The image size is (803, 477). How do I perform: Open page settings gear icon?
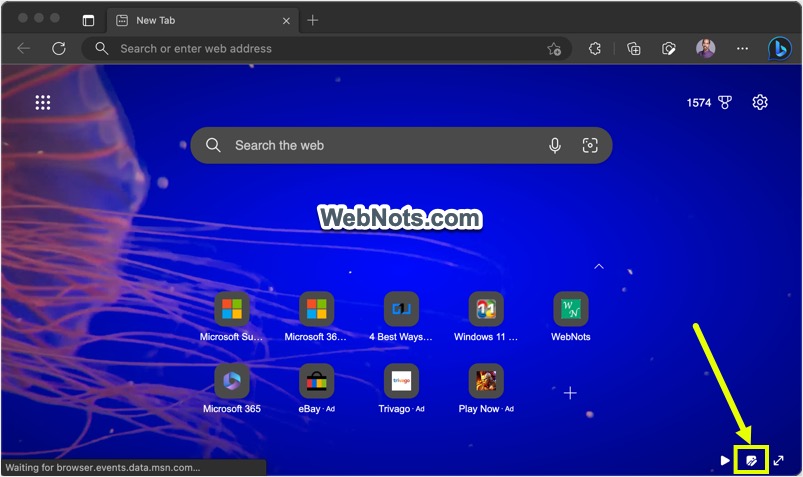[x=760, y=103]
